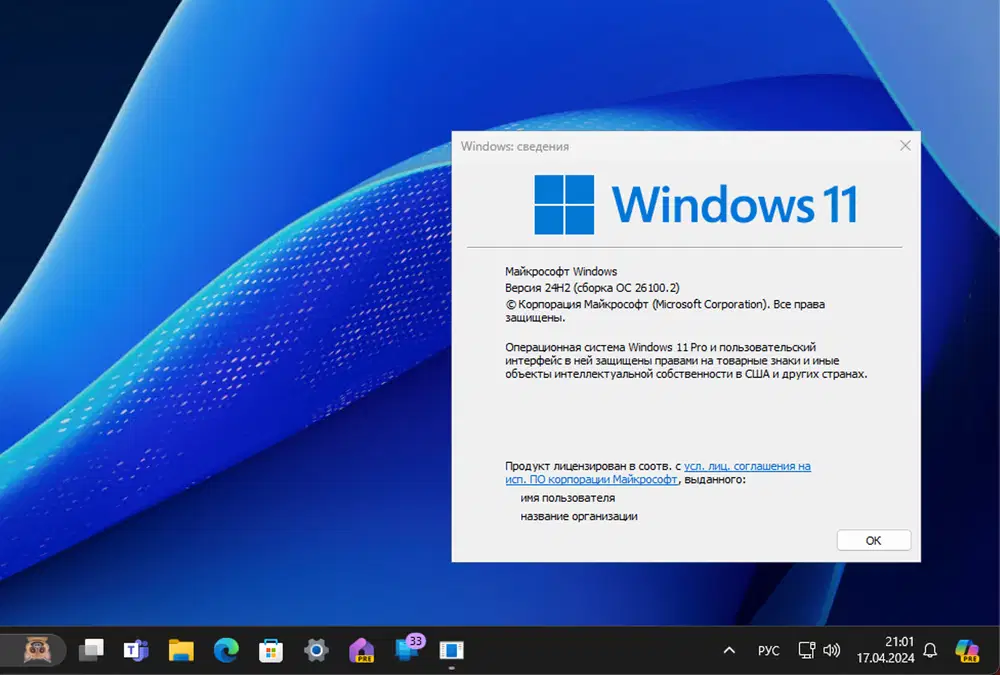Click OK in the Windows info dialog
This screenshot has height=675, width=1000.
click(874, 540)
